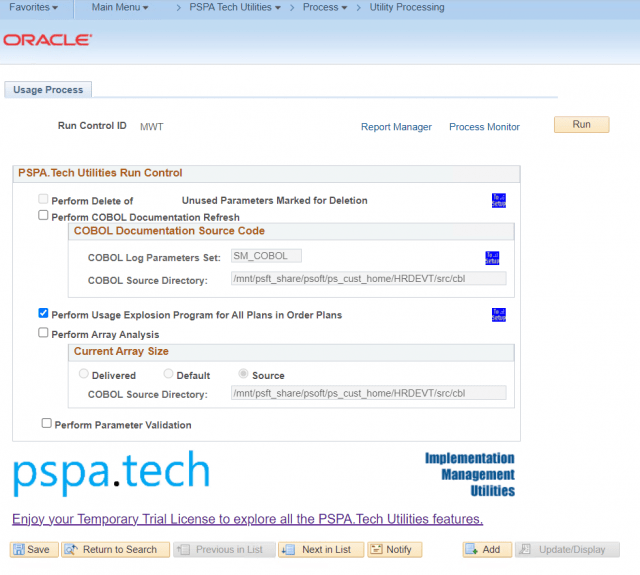Open setup icon beside Unused Parameters Marked for Deletion
This screenshot has width=640, height=575.
pos(498,200)
